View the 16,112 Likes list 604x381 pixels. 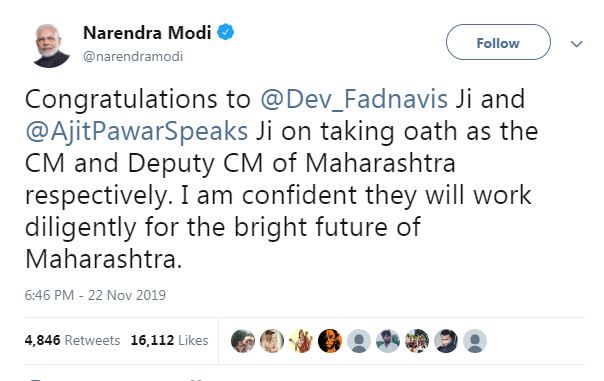(169, 341)
